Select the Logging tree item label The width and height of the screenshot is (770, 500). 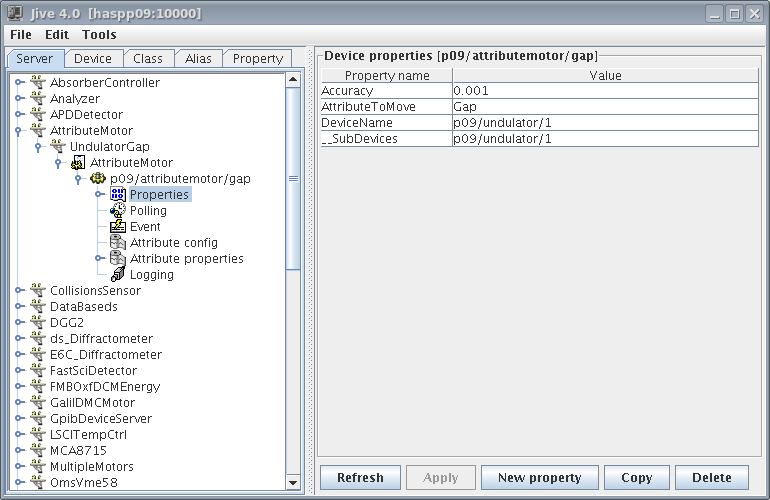click(x=152, y=275)
